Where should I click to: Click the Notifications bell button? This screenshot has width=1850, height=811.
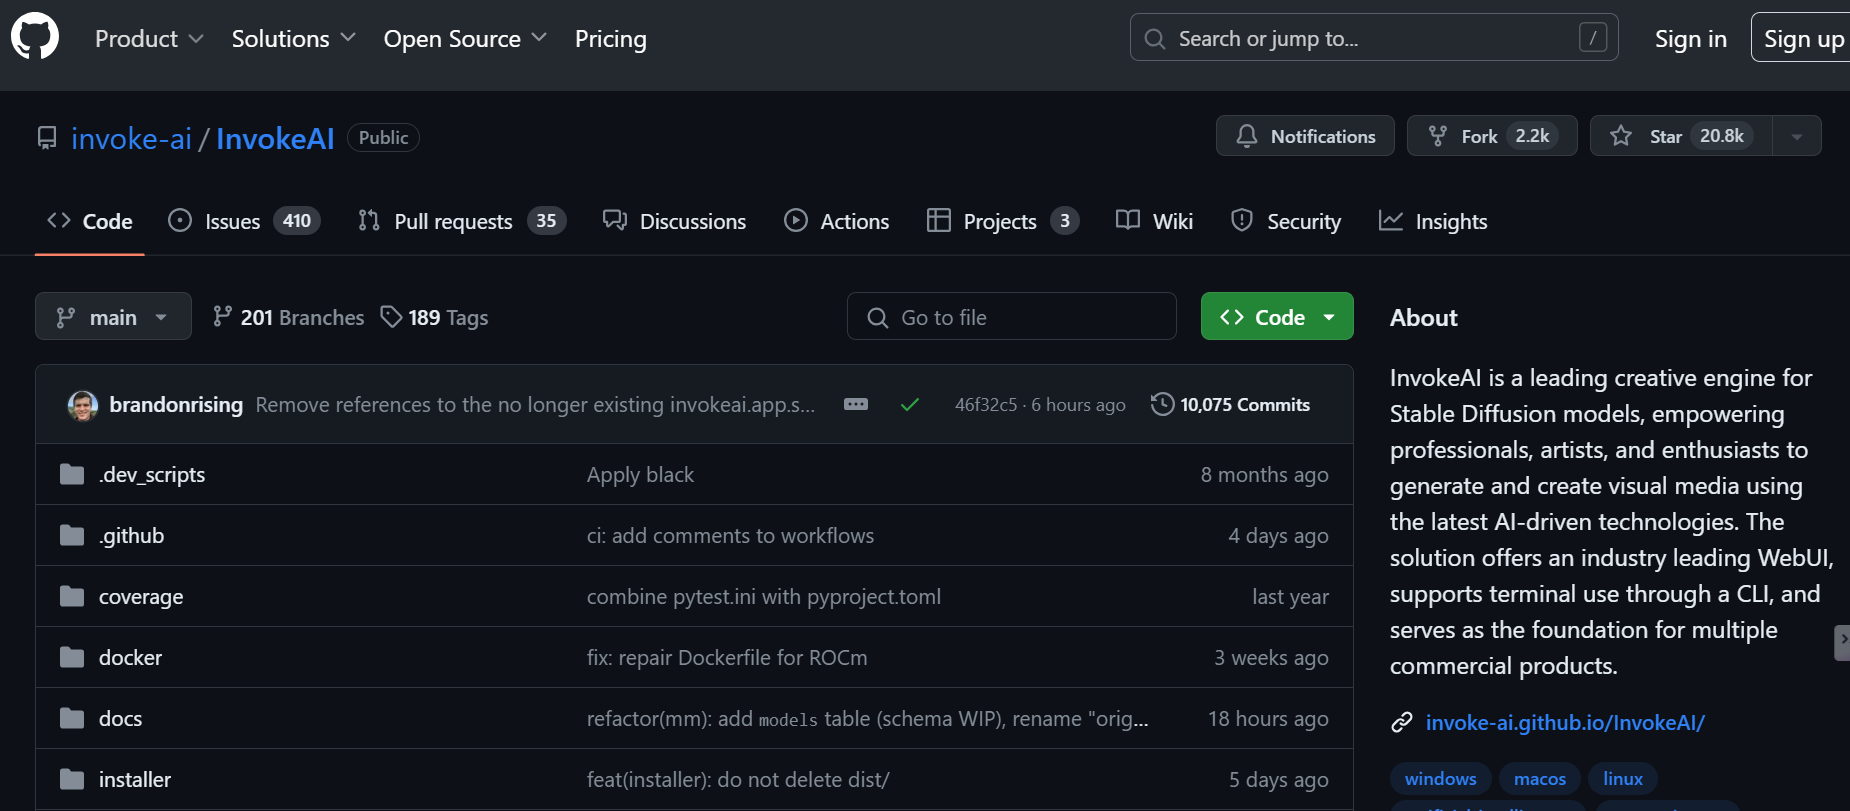[1305, 136]
